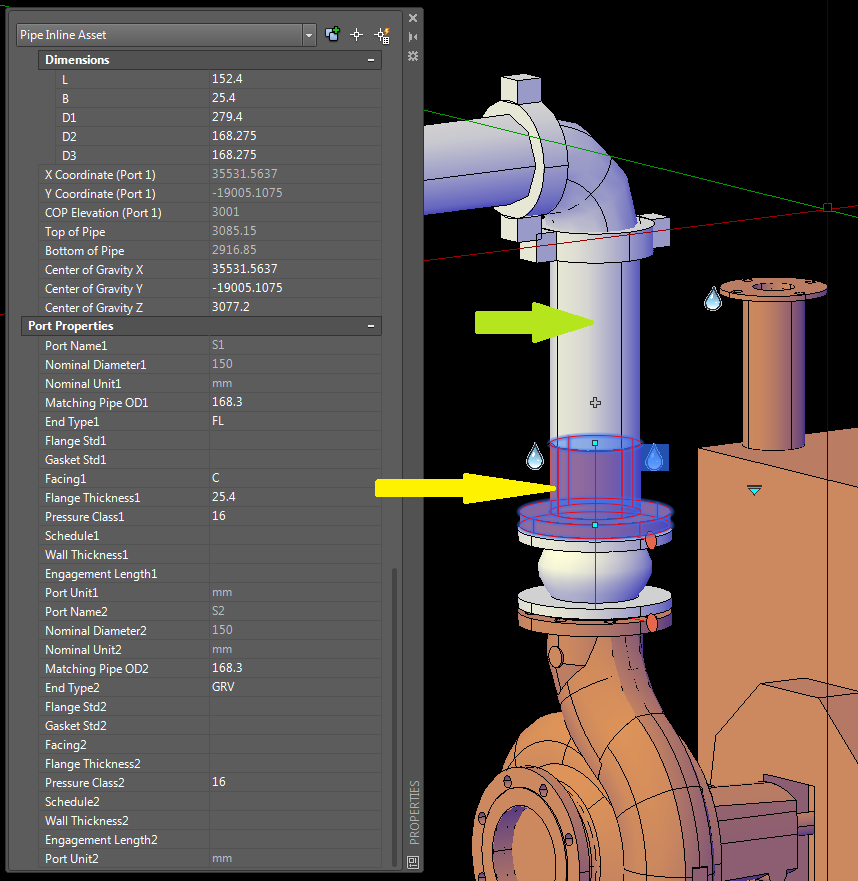858x881 pixels.
Task: Open the Pipe Inline Asset dropdown
Action: point(307,34)
